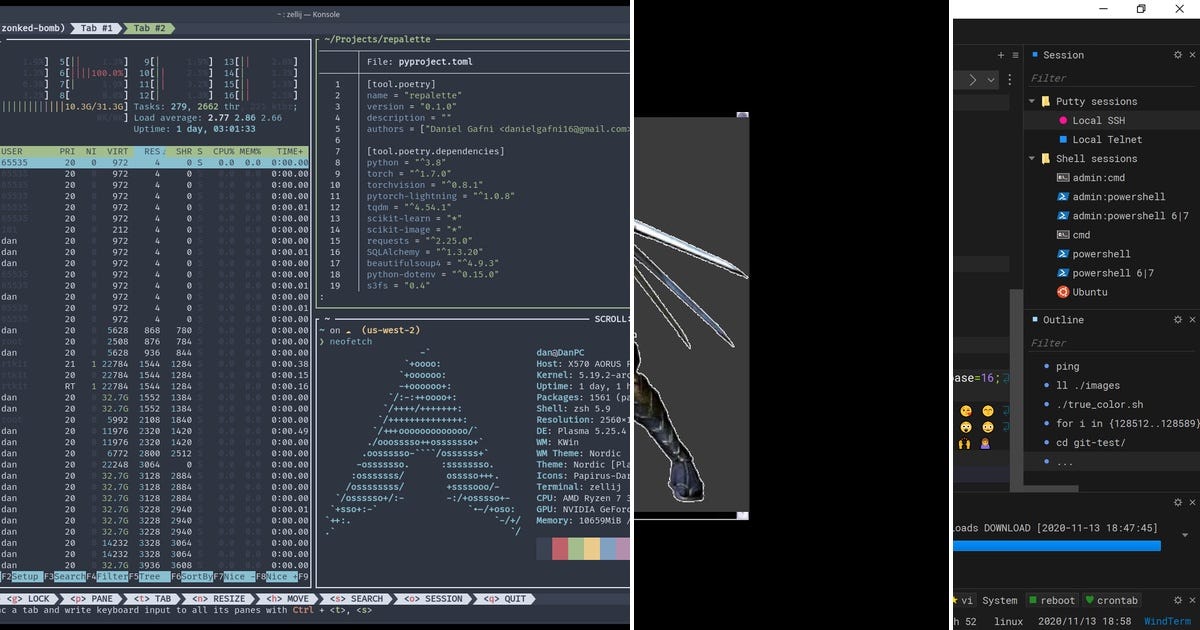The image size is (1200, 630).
Task: Select the ./true_color.sh outline entry
Action: point(1099,404)
